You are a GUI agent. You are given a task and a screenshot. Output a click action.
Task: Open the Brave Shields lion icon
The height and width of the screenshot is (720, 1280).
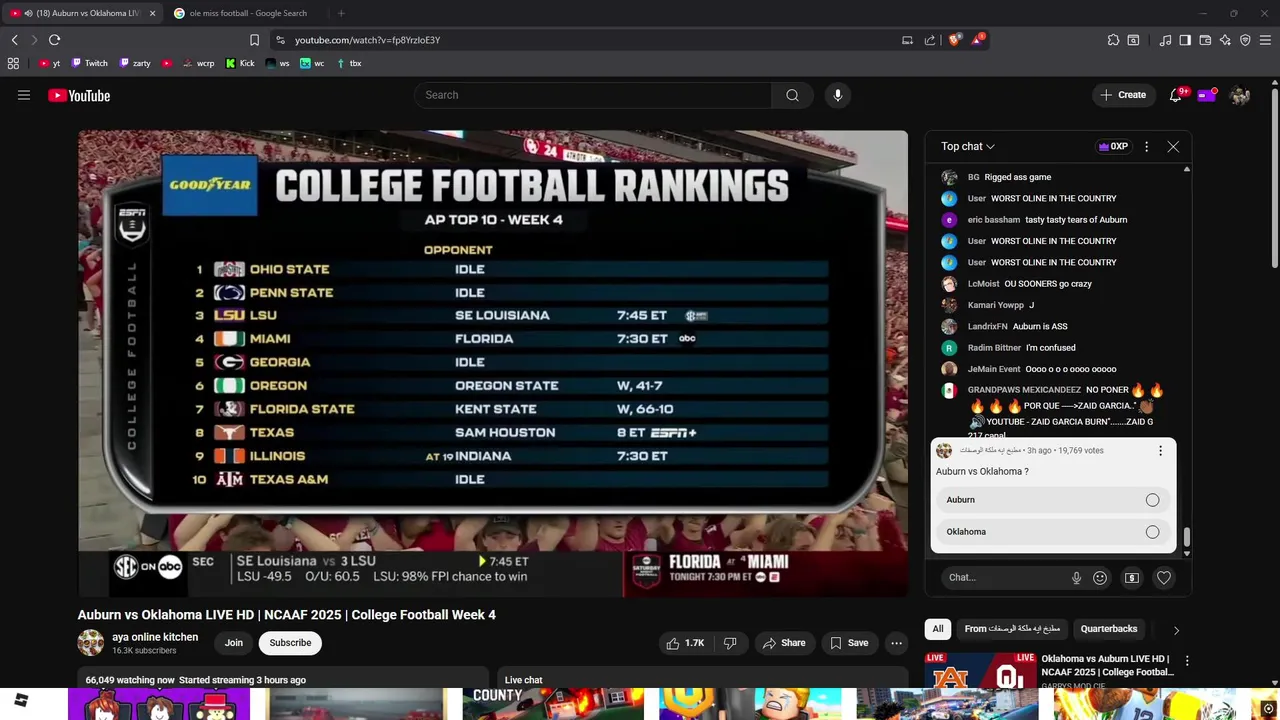coord(954,40)
